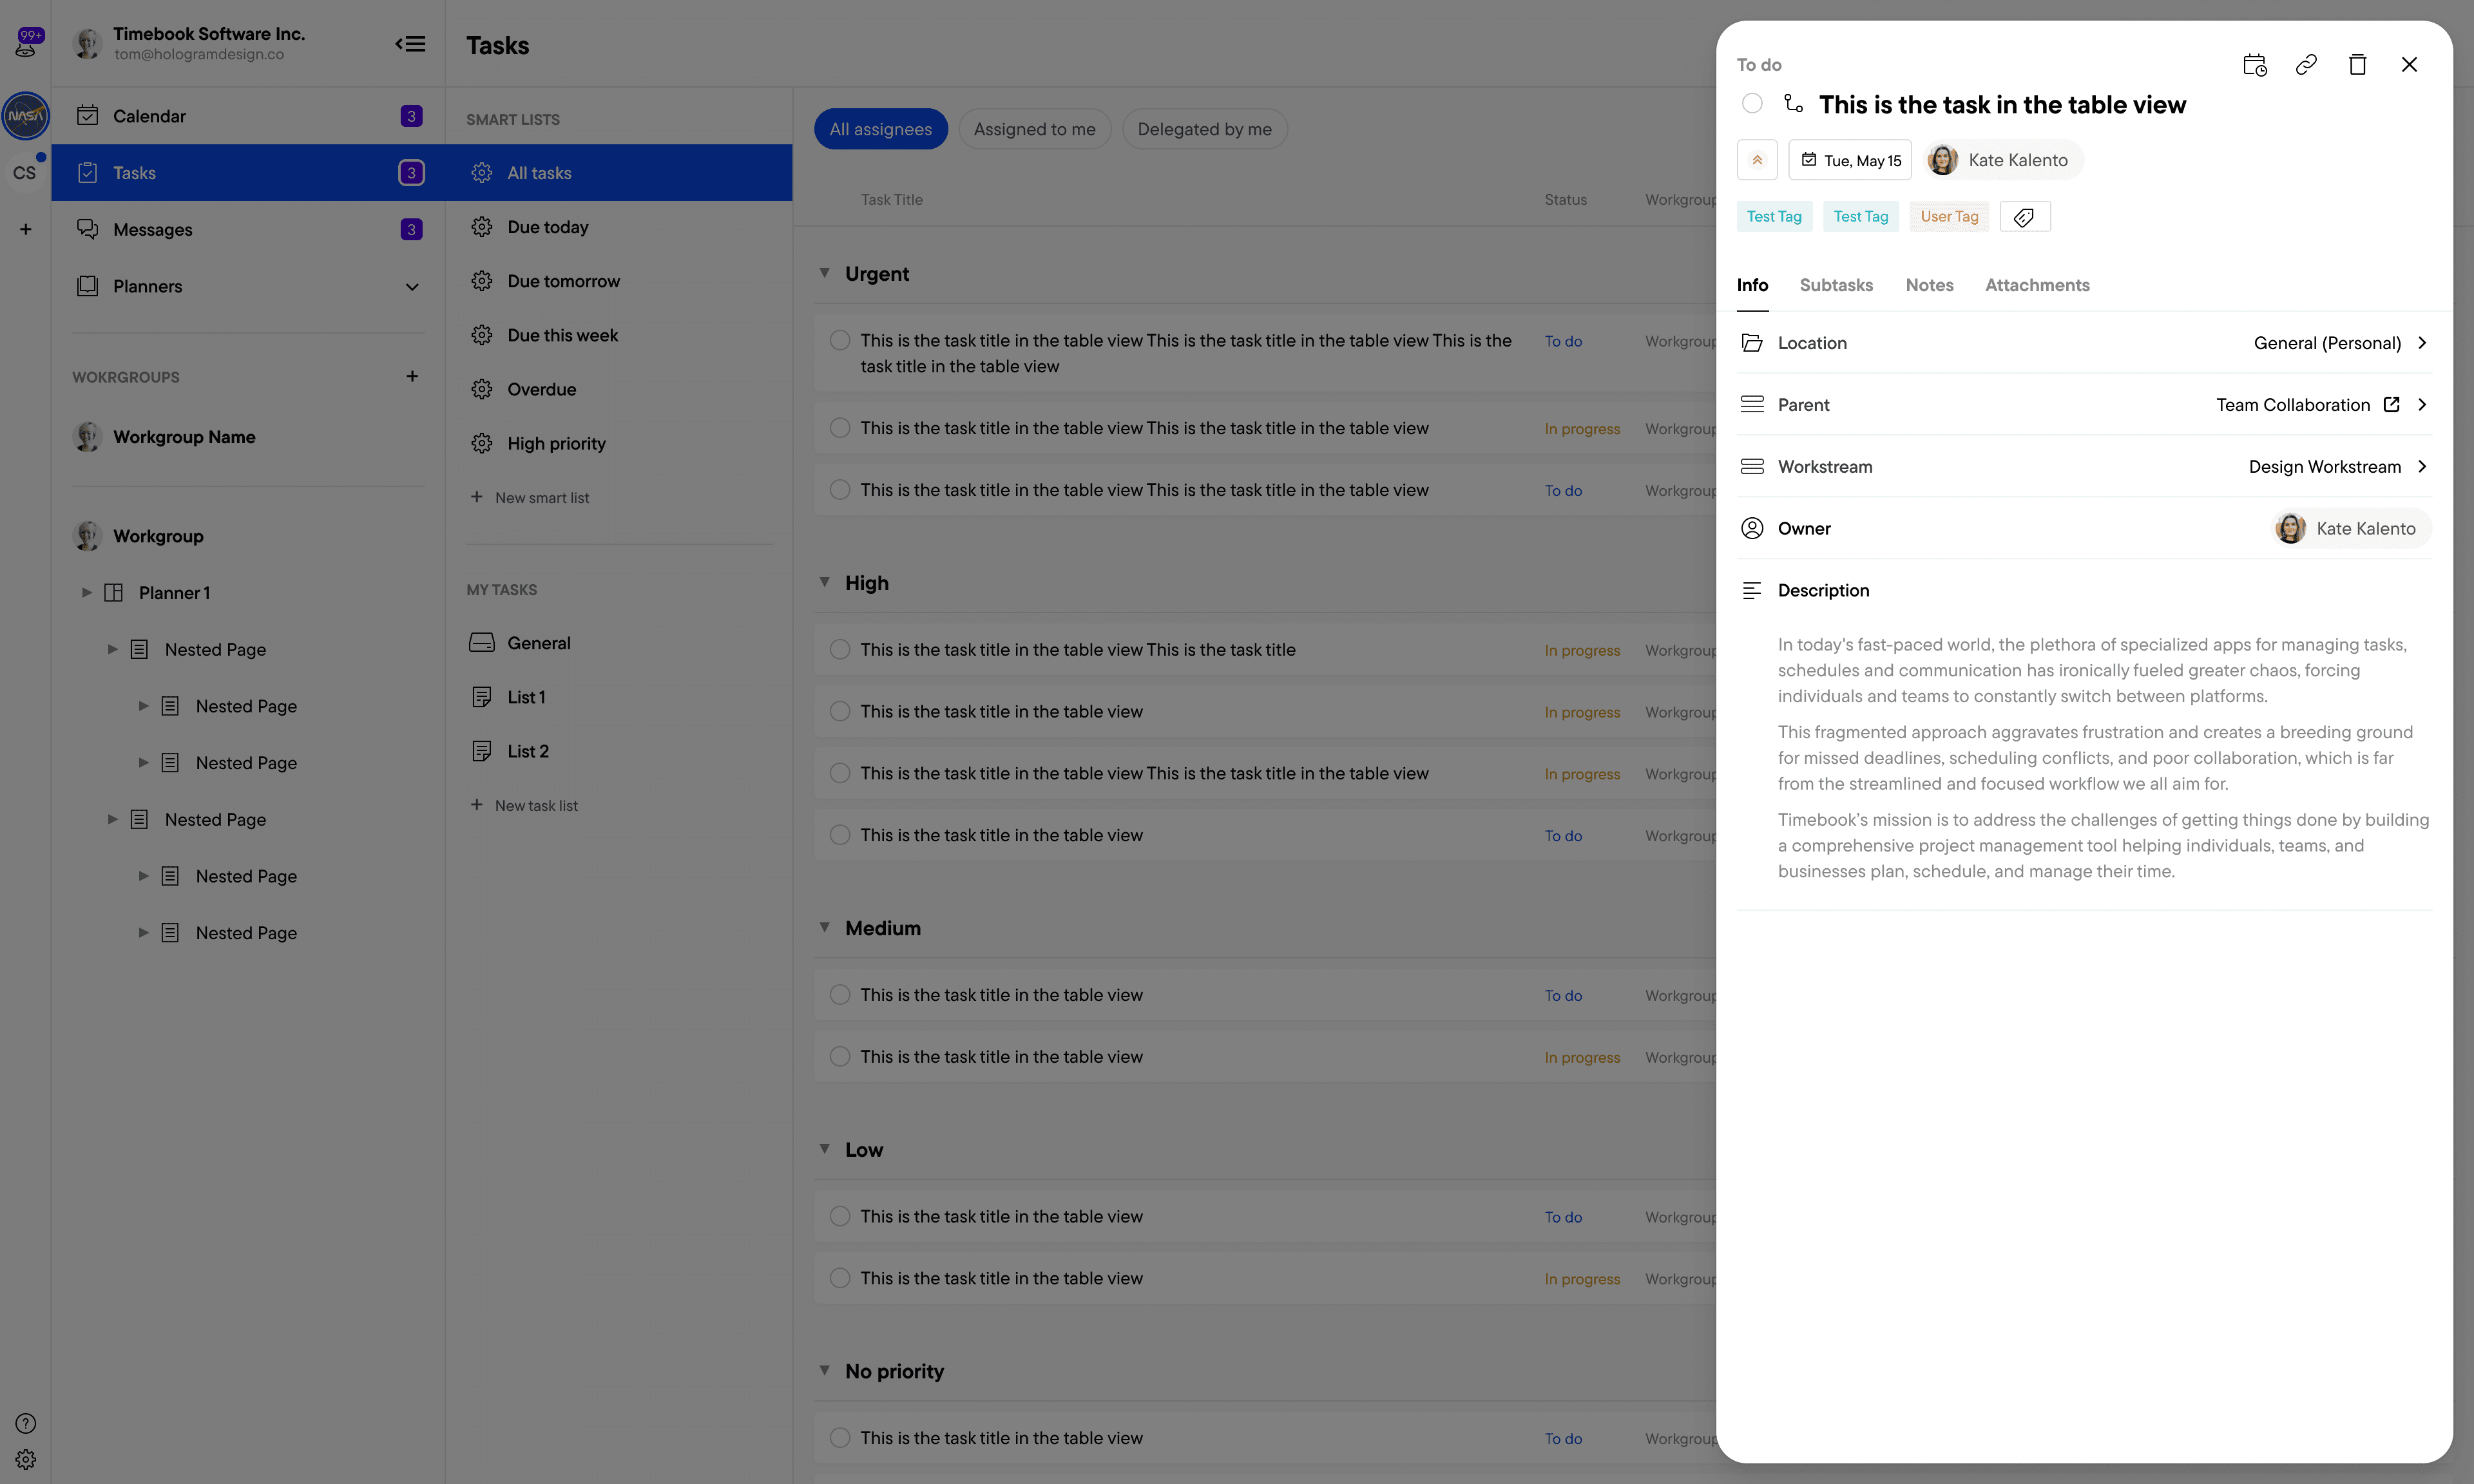This screenshot has height=1484, width=2474.
Task: Click the High priority smart list gear icon
Action: tap(482, 443)
